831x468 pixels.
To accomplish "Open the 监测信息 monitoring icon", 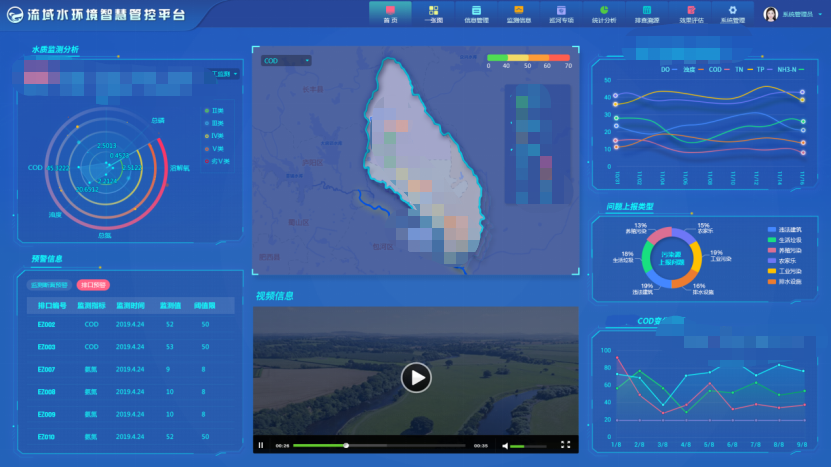I will pyautogui.click(x=519, y=10).
